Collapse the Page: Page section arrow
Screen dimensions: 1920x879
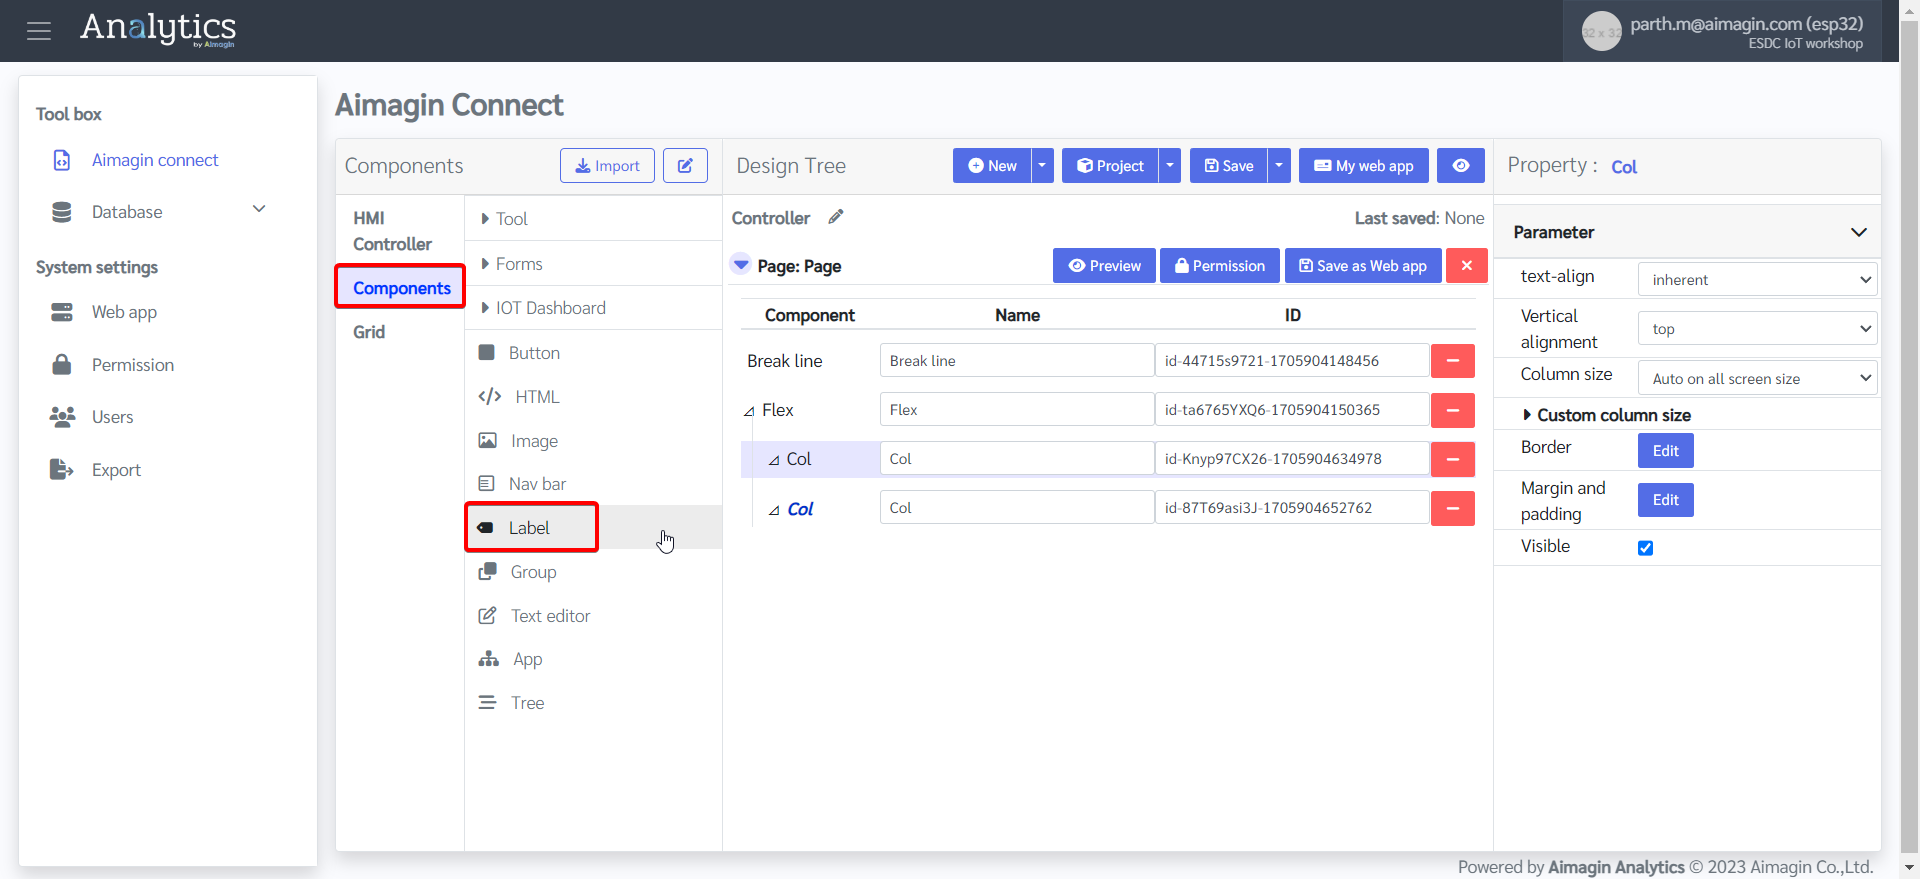pos(741,265)
